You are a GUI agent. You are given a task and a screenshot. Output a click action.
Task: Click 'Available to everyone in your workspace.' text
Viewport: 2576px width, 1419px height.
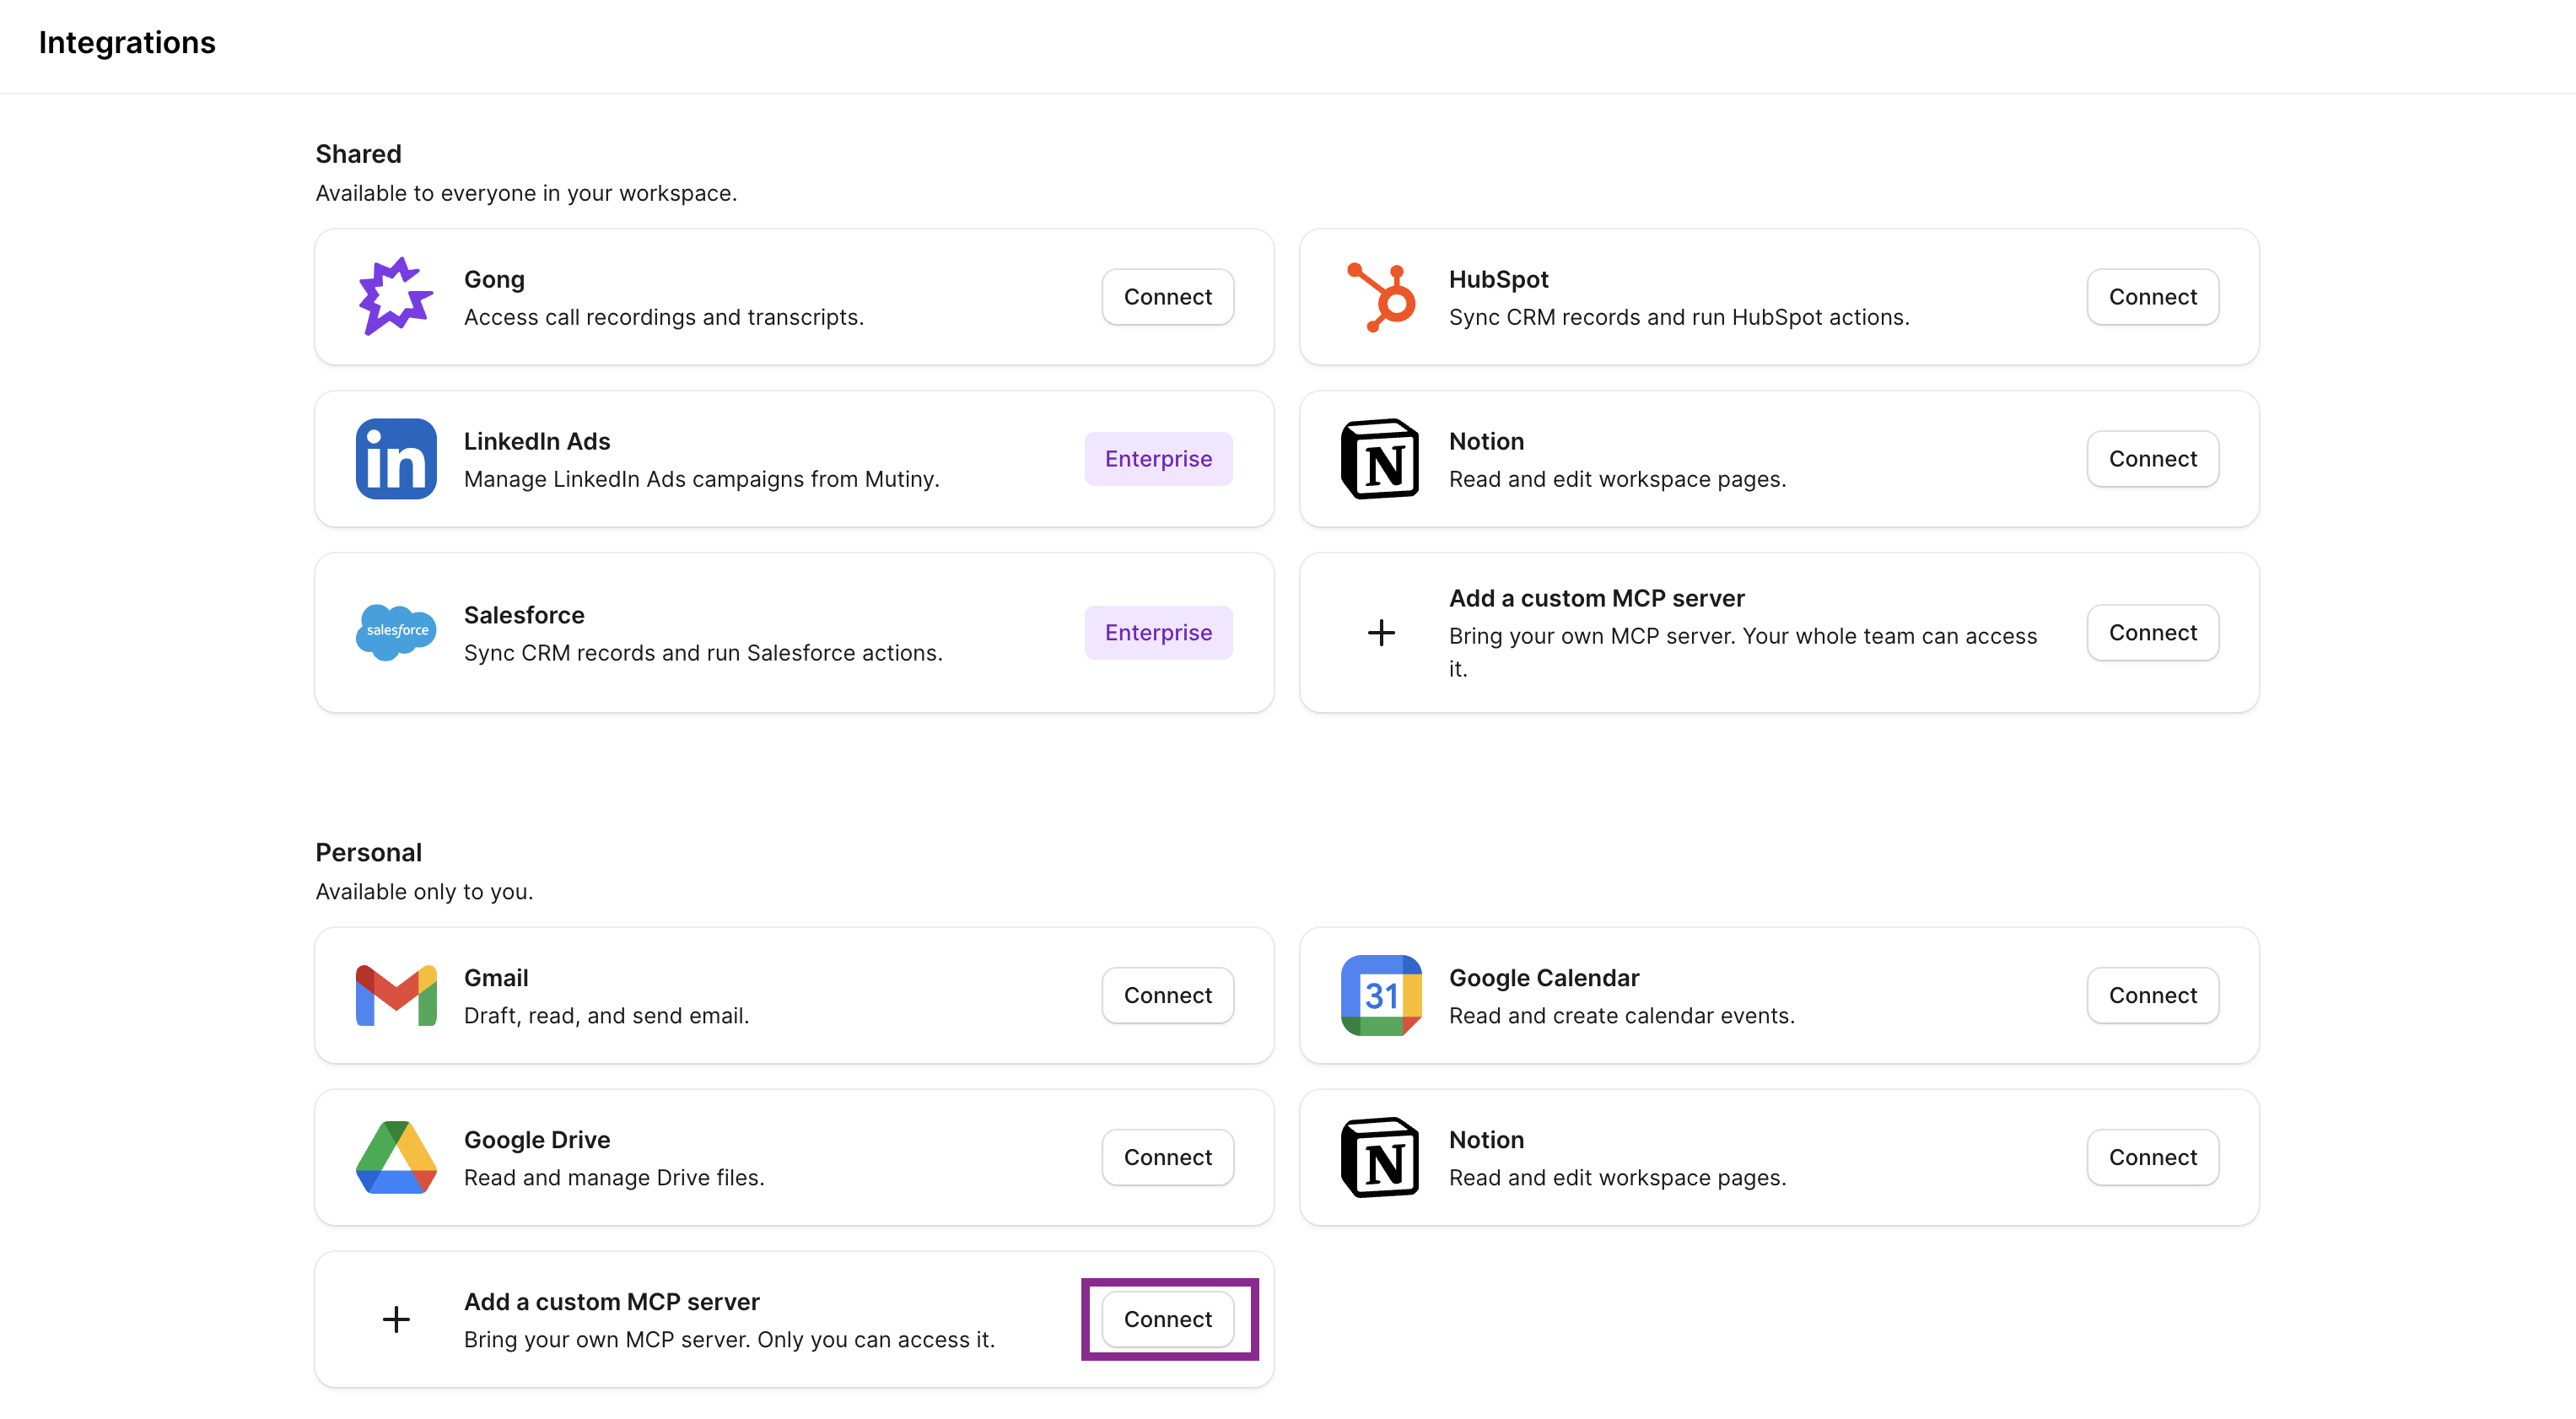point(526,193)
